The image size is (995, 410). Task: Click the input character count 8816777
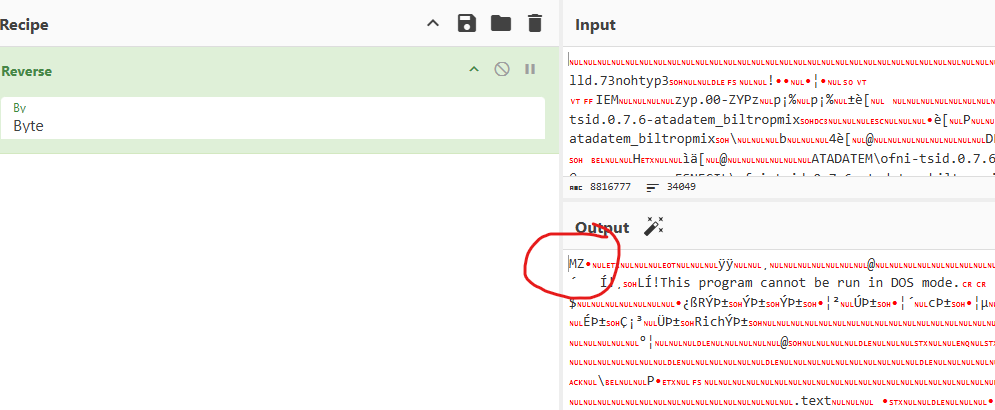pyautogui.click(x=610, y=187)
